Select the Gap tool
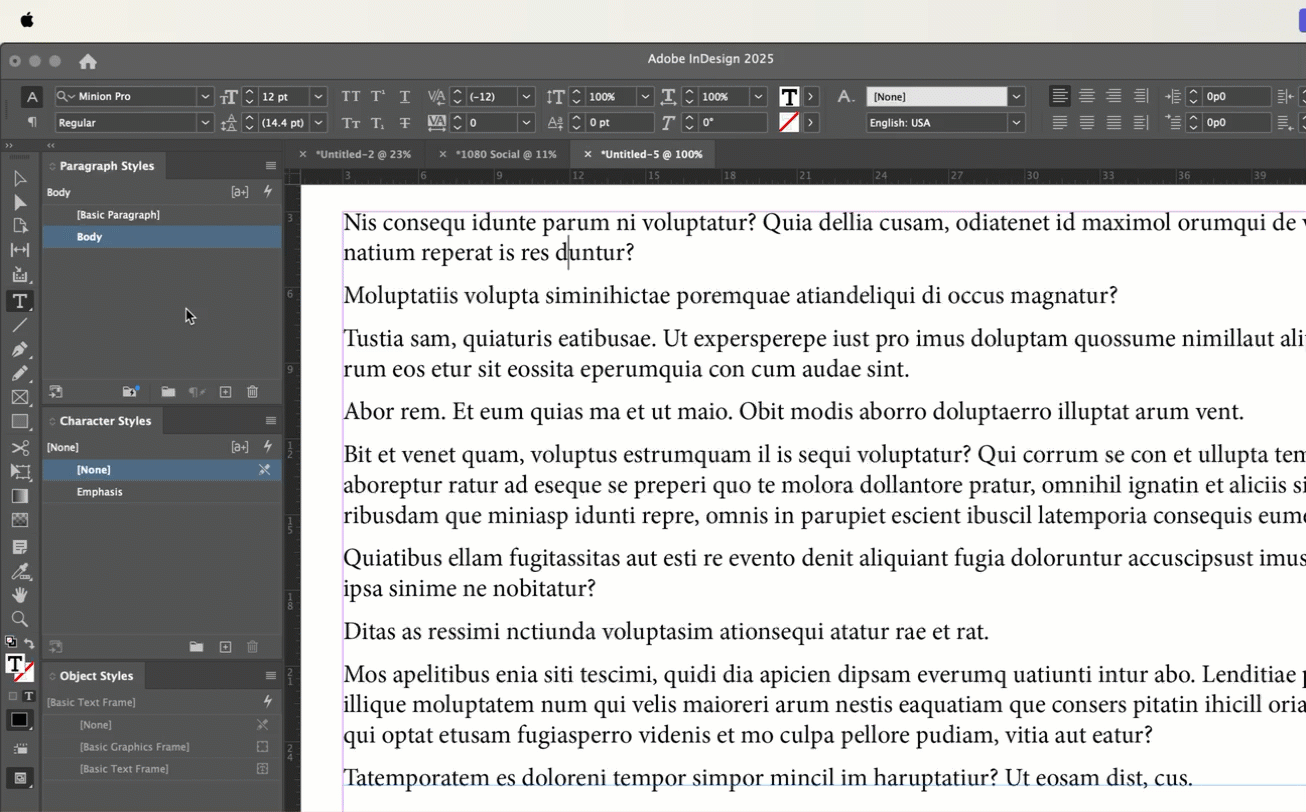This screenshot has width=1306, height=812. pyautogui.click(x=19, y=251)
